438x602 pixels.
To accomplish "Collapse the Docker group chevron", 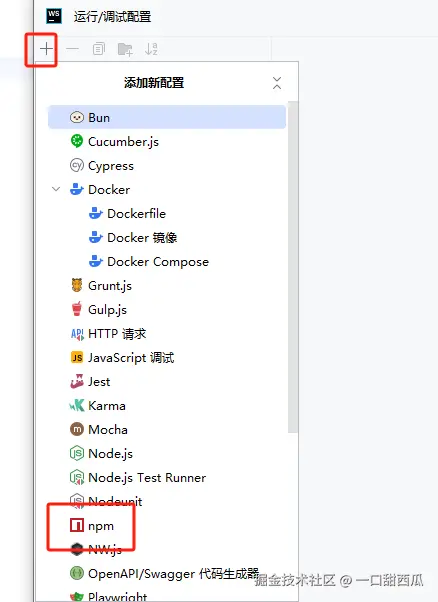I will 56,189.
